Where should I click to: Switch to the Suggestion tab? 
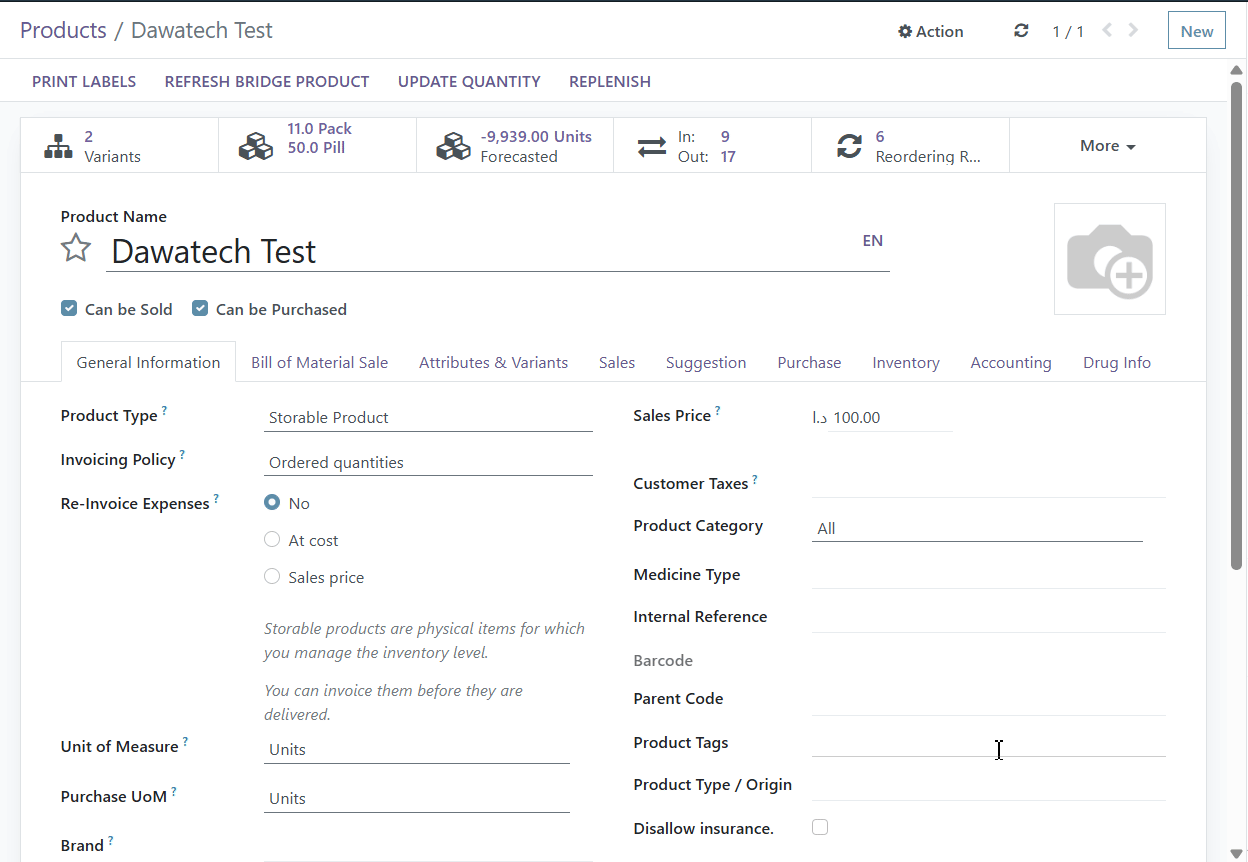[706, 362]
